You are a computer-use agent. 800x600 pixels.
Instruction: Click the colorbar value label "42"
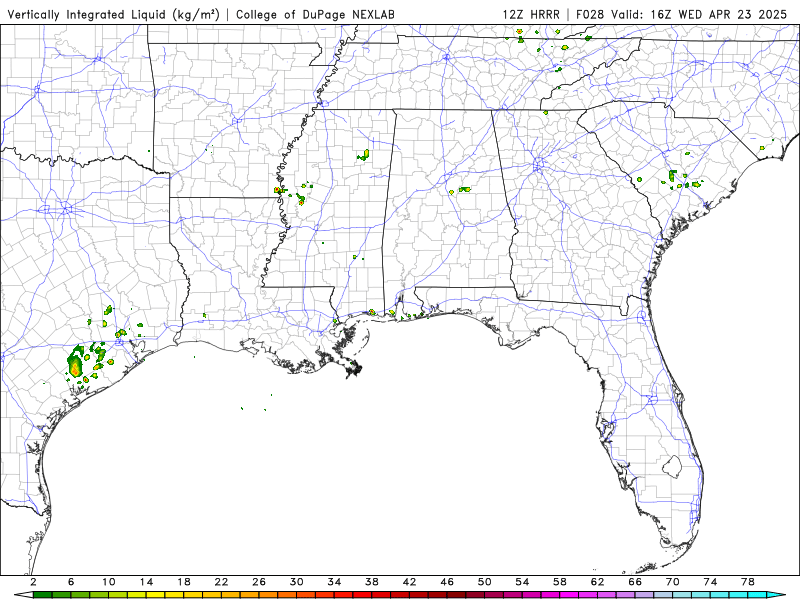coord(409,582)
